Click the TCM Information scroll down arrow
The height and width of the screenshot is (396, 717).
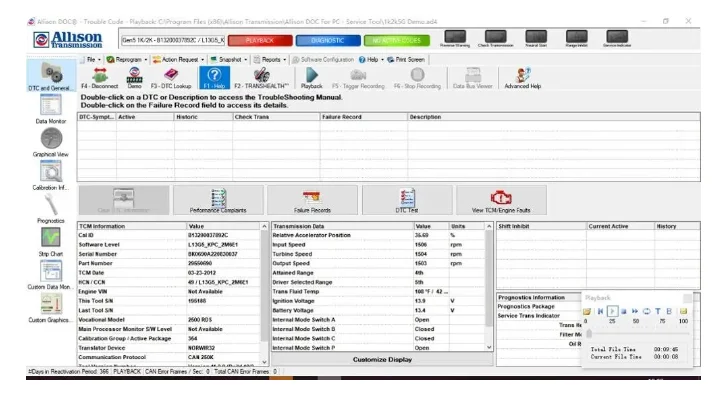[264, 362]
